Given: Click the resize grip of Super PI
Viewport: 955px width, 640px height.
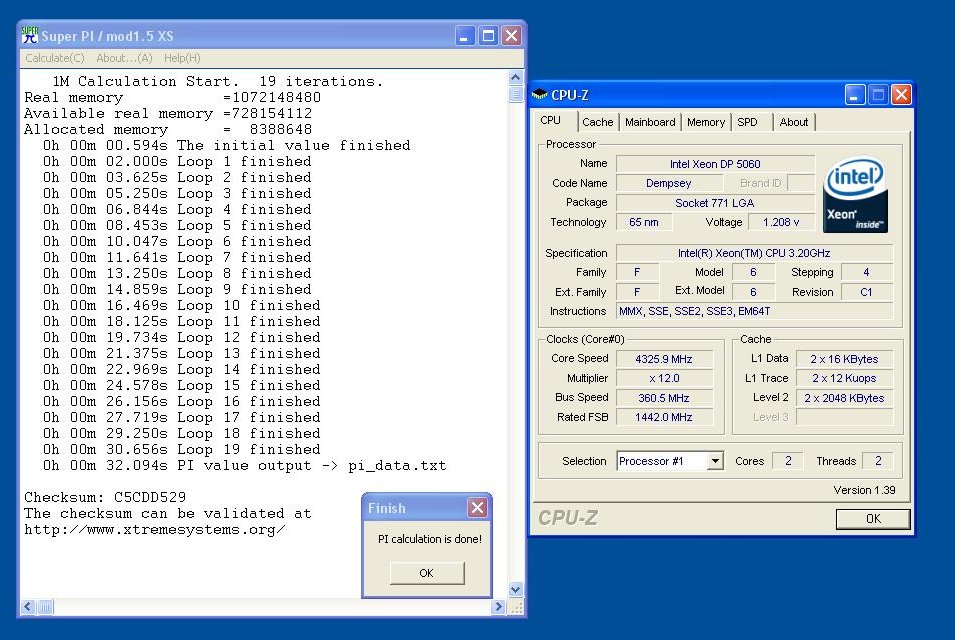Looking at the screenshot, I should point(516,607).
